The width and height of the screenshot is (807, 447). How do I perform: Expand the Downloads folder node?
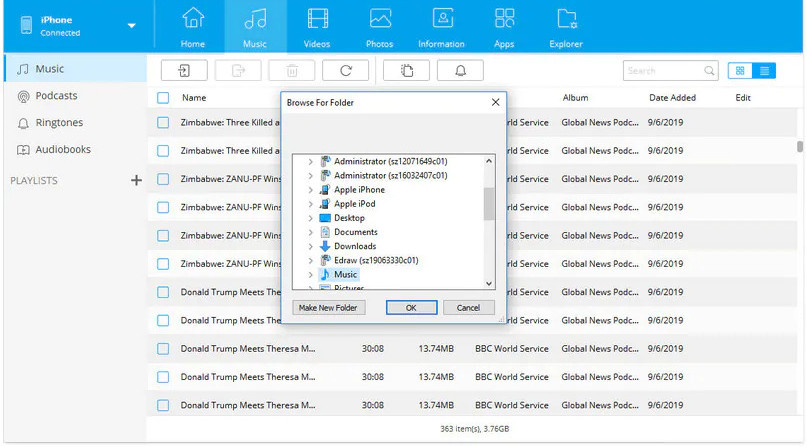pos(310,246)
